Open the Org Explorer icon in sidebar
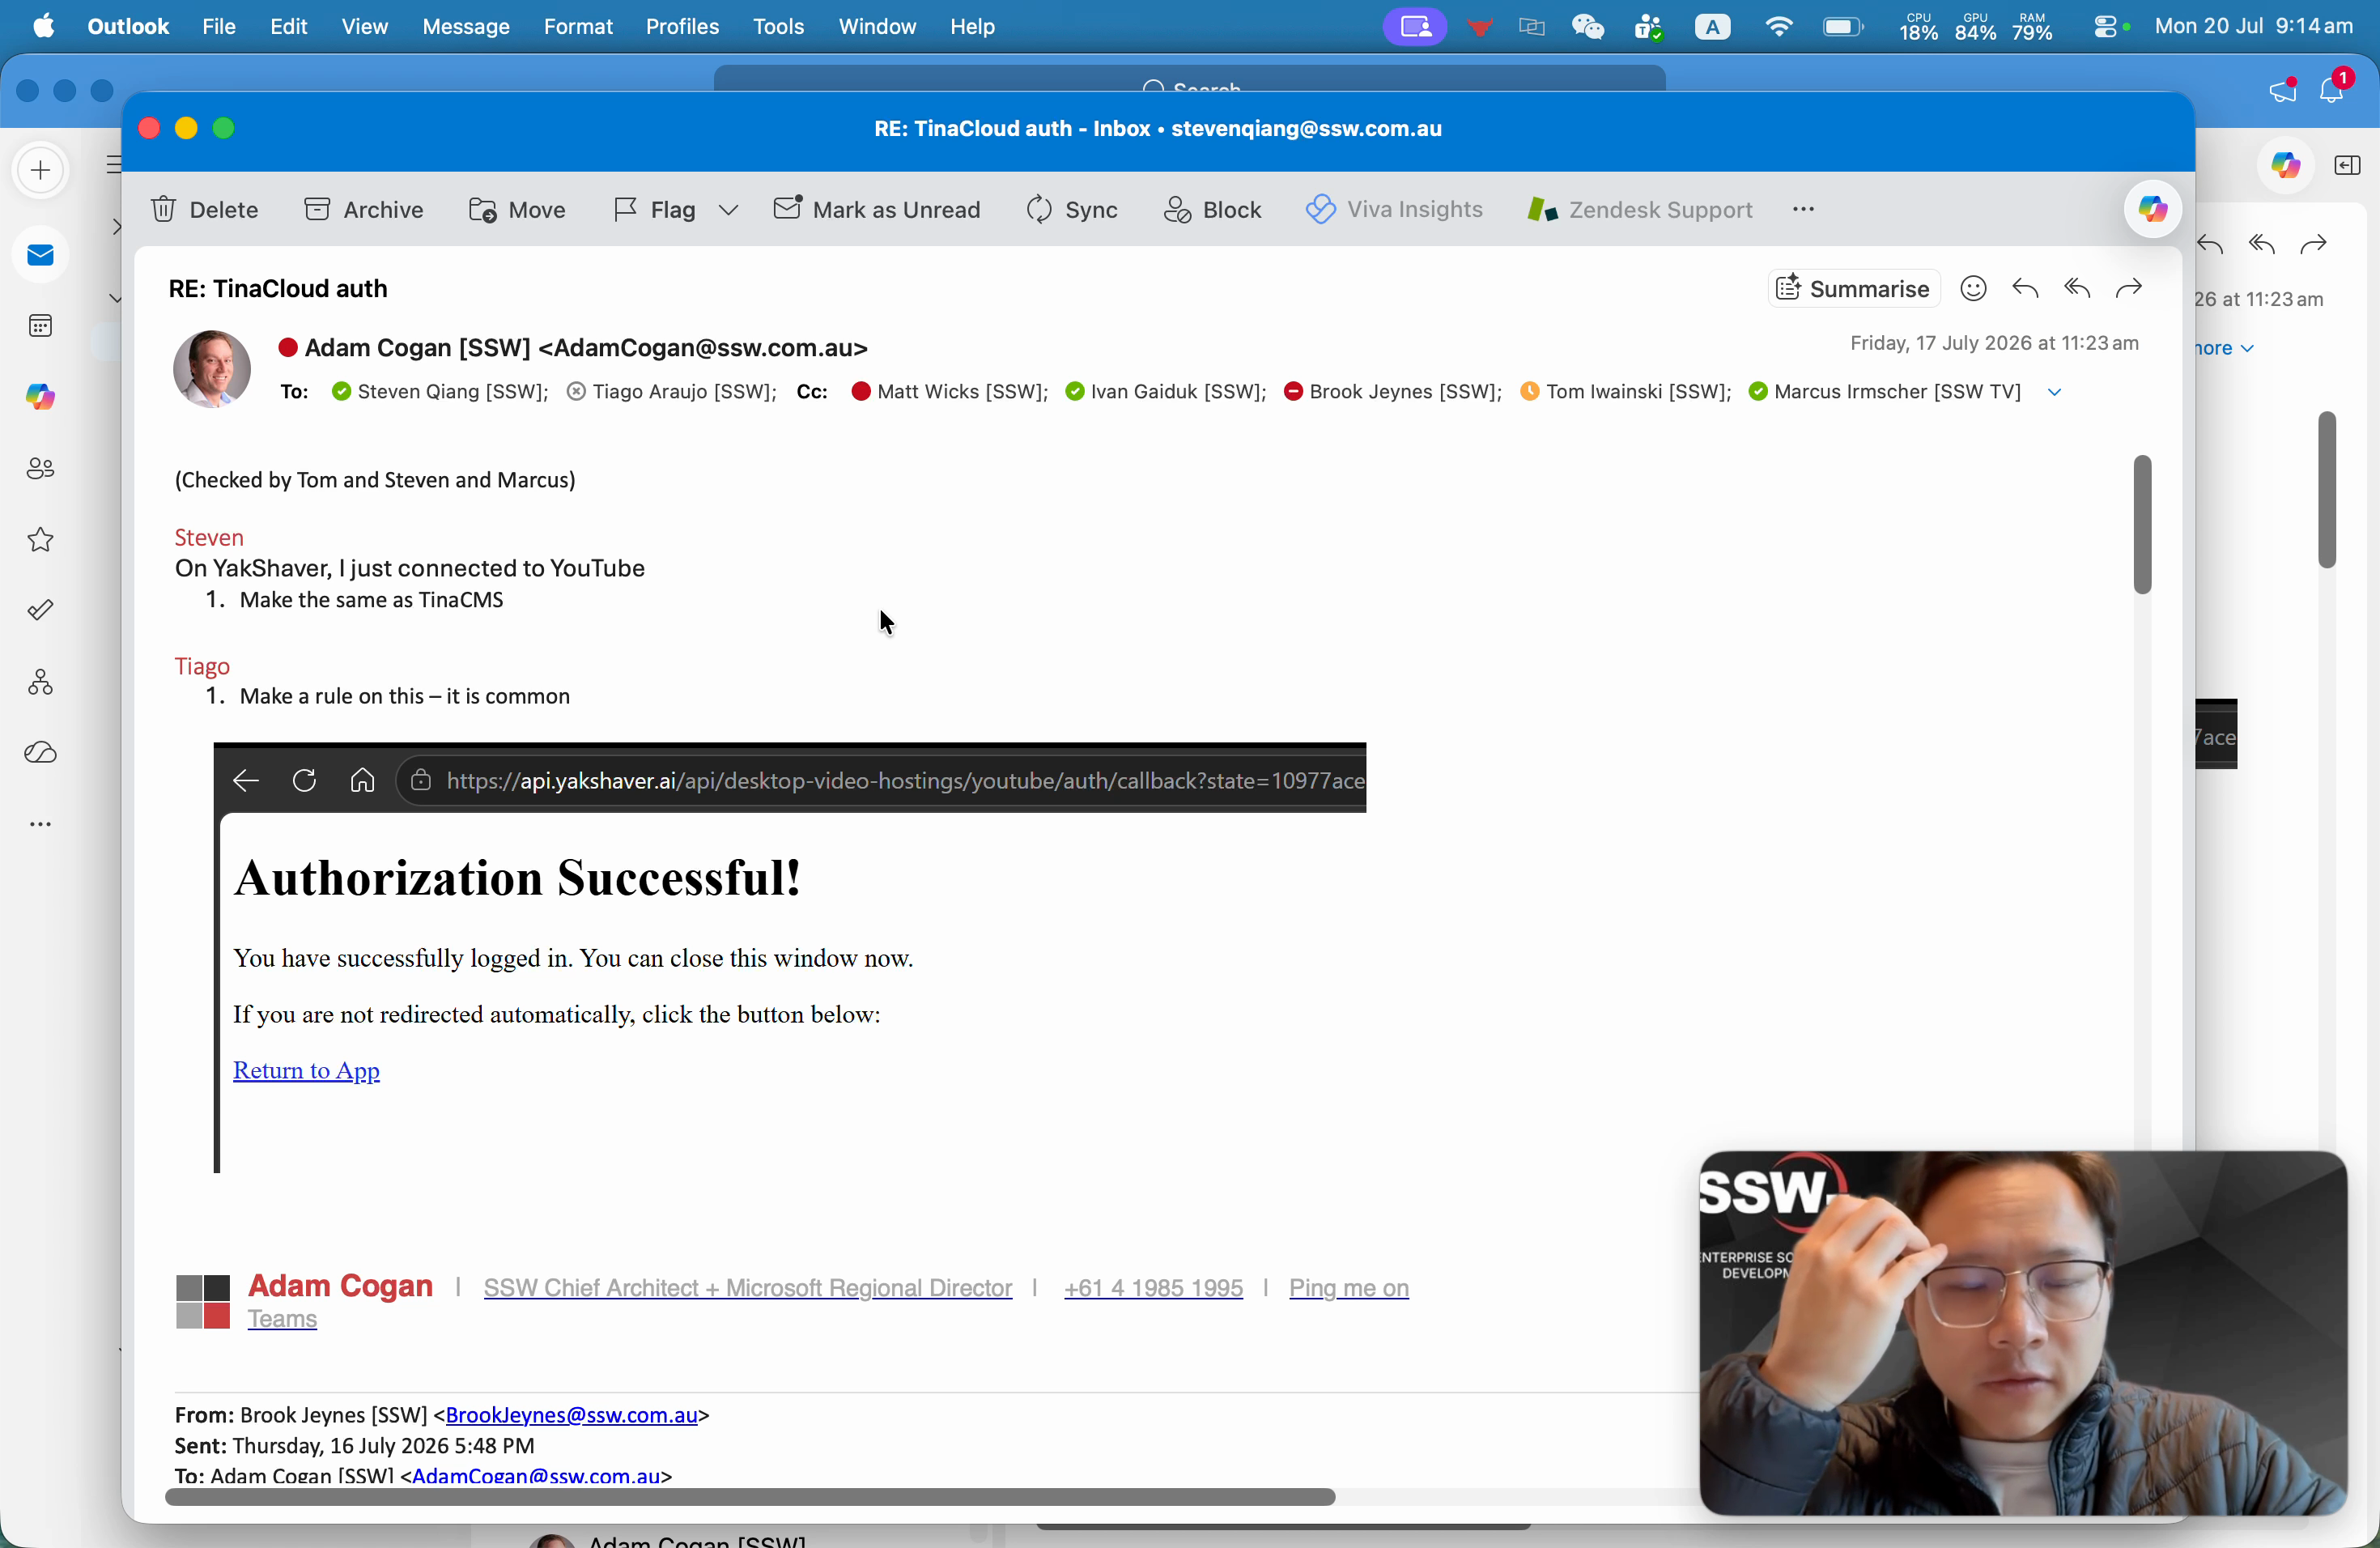The image size is (2380, 1548). 41,683
